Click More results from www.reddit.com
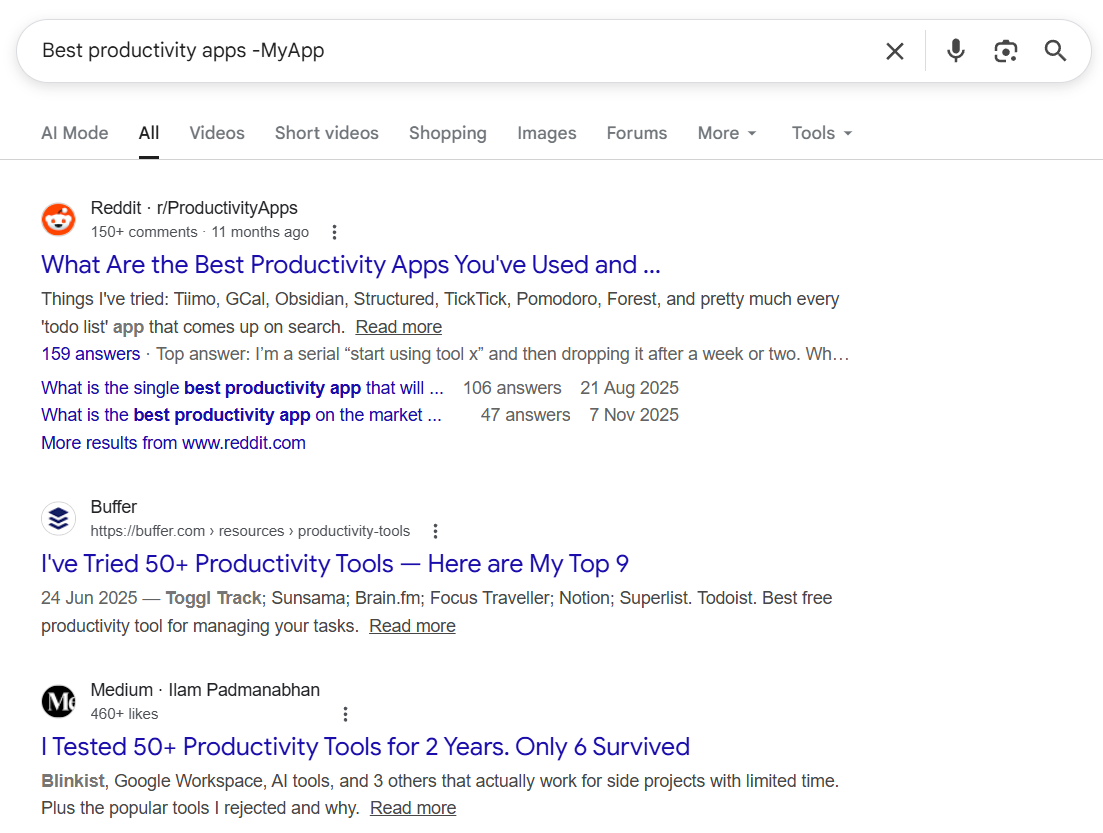 (x=173, y=442)
